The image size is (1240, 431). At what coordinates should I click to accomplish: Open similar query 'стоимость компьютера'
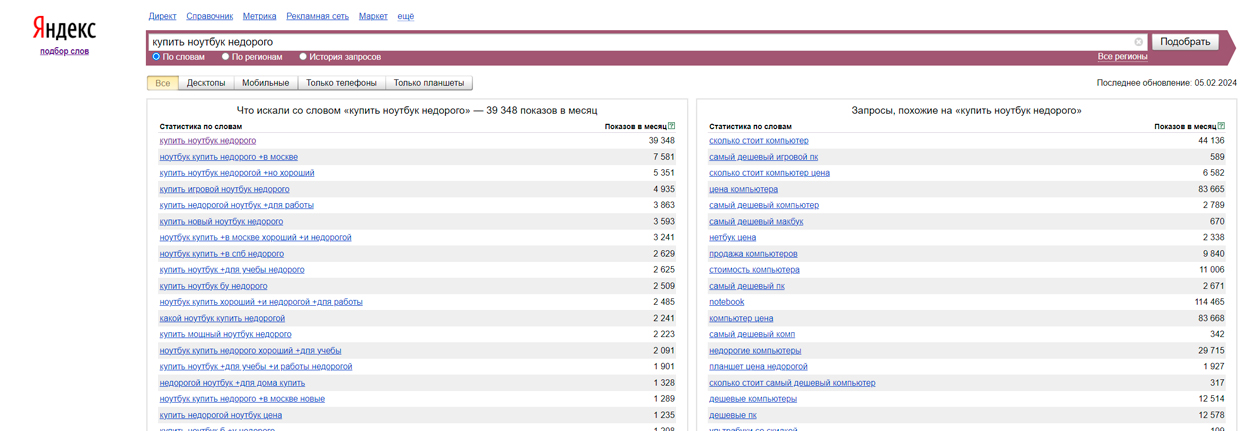(x=754, y=270)
